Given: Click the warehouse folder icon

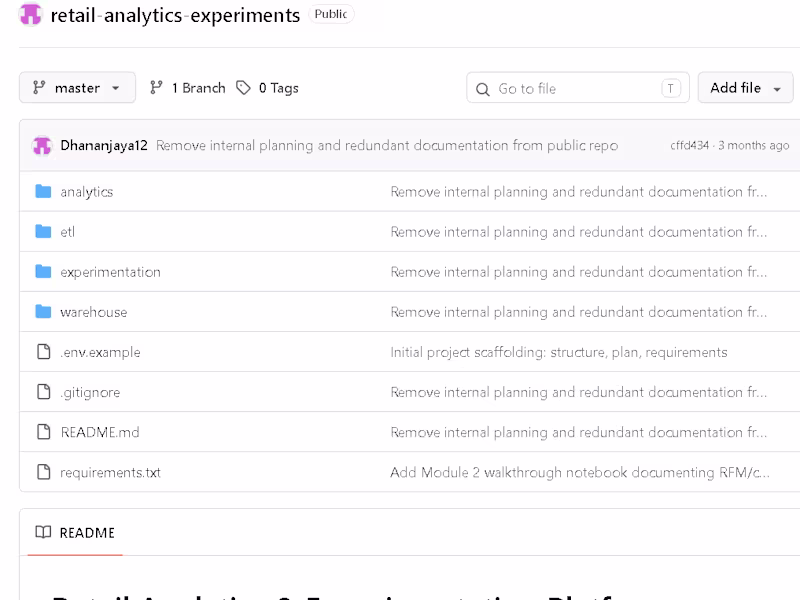Looking at the screenshot, I should [43, 311].
